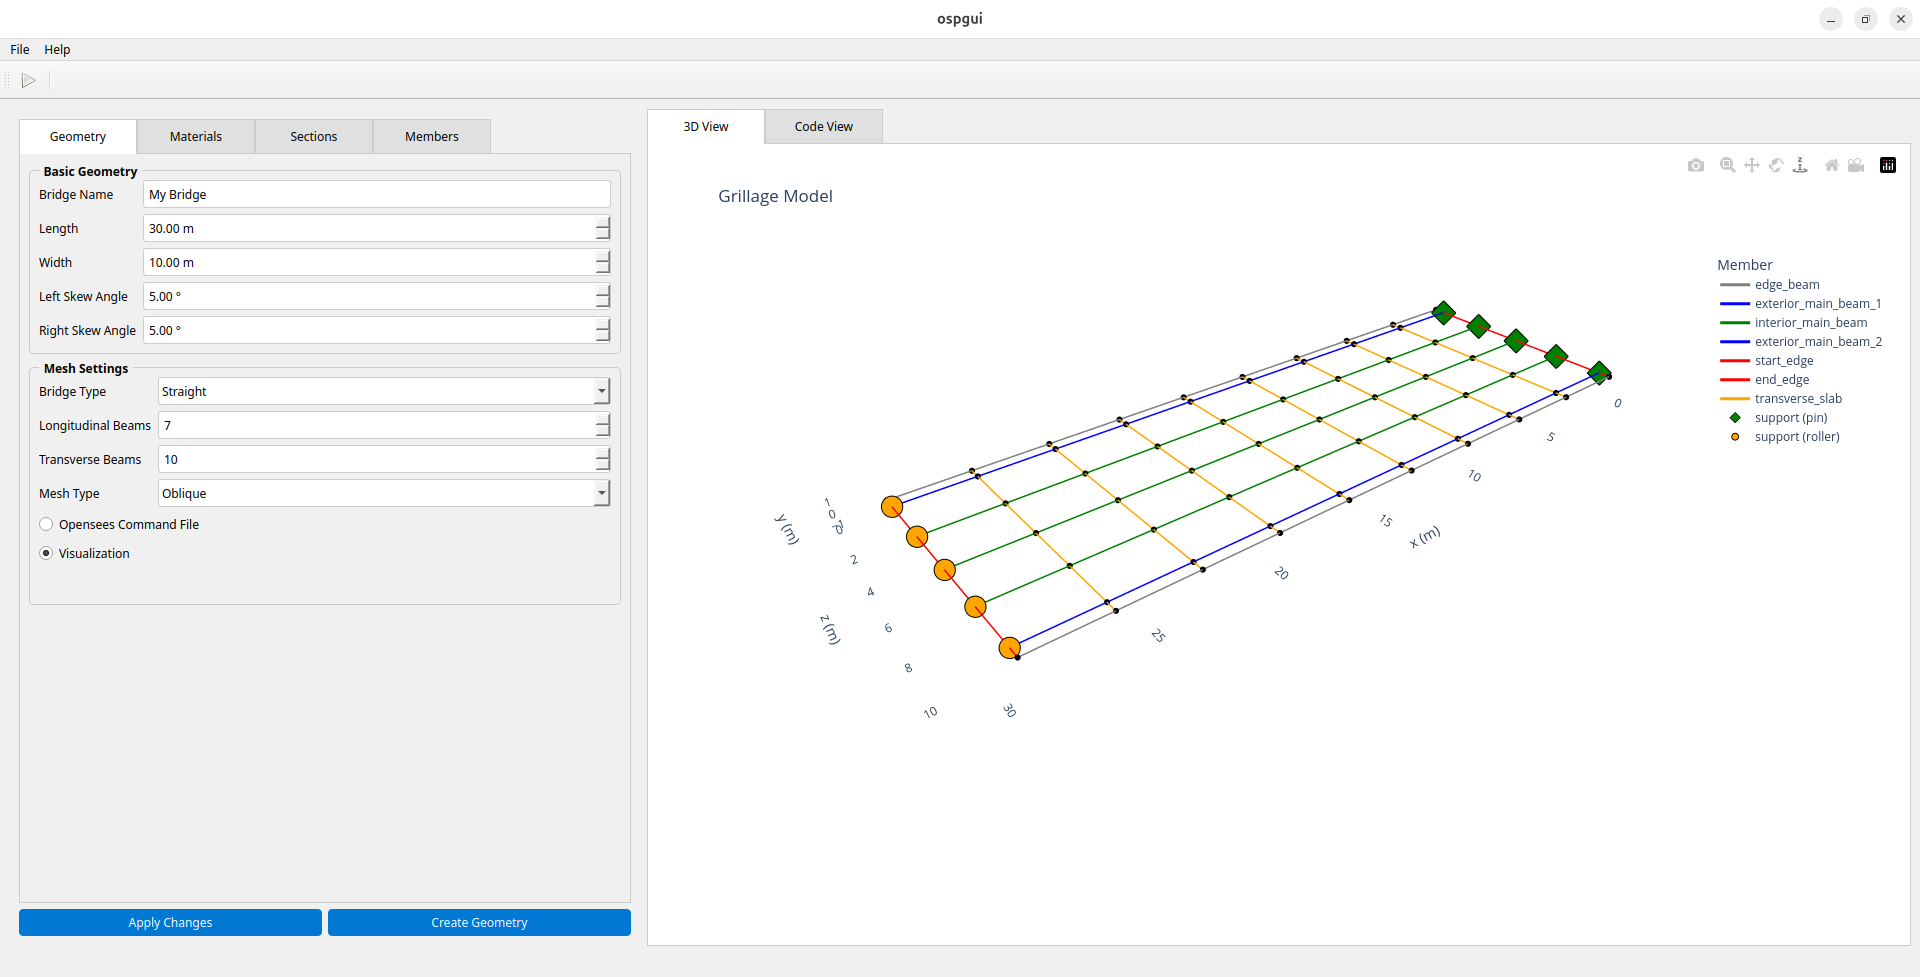Select the Orbital rotation tool
The image size is (1920, 977).
pos(1776,166)
